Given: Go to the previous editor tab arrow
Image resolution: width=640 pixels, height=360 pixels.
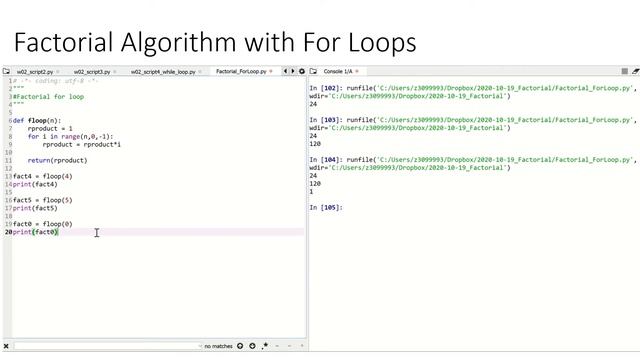Looking at the screenshot, I should pos(285,71).
